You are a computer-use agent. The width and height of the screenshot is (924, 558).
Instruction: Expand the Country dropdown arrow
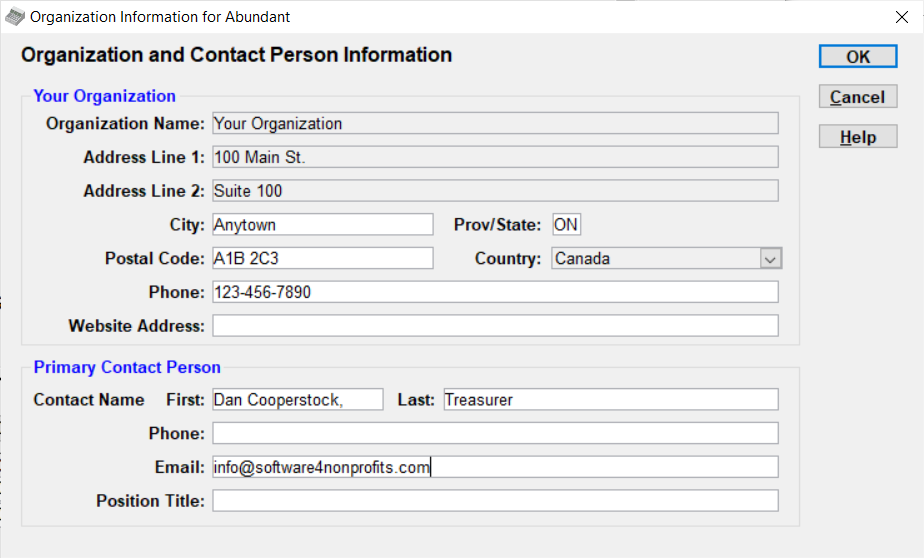tap(770, 259)
